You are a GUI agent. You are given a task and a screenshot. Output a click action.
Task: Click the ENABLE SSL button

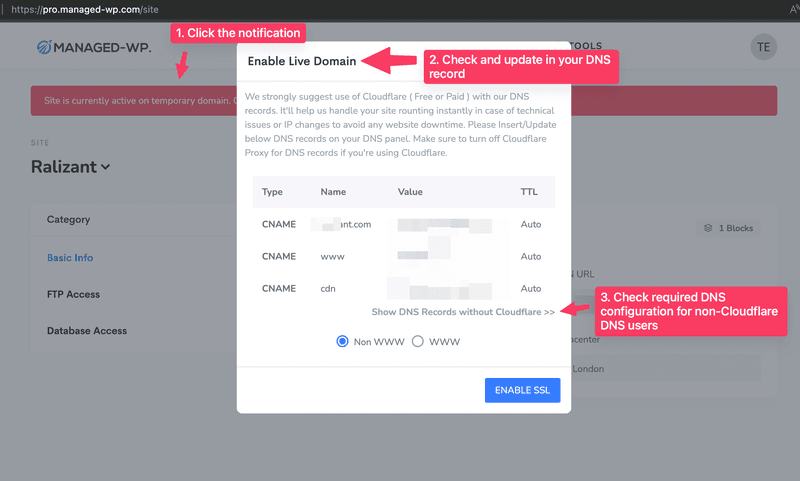[x=522, y=390]
